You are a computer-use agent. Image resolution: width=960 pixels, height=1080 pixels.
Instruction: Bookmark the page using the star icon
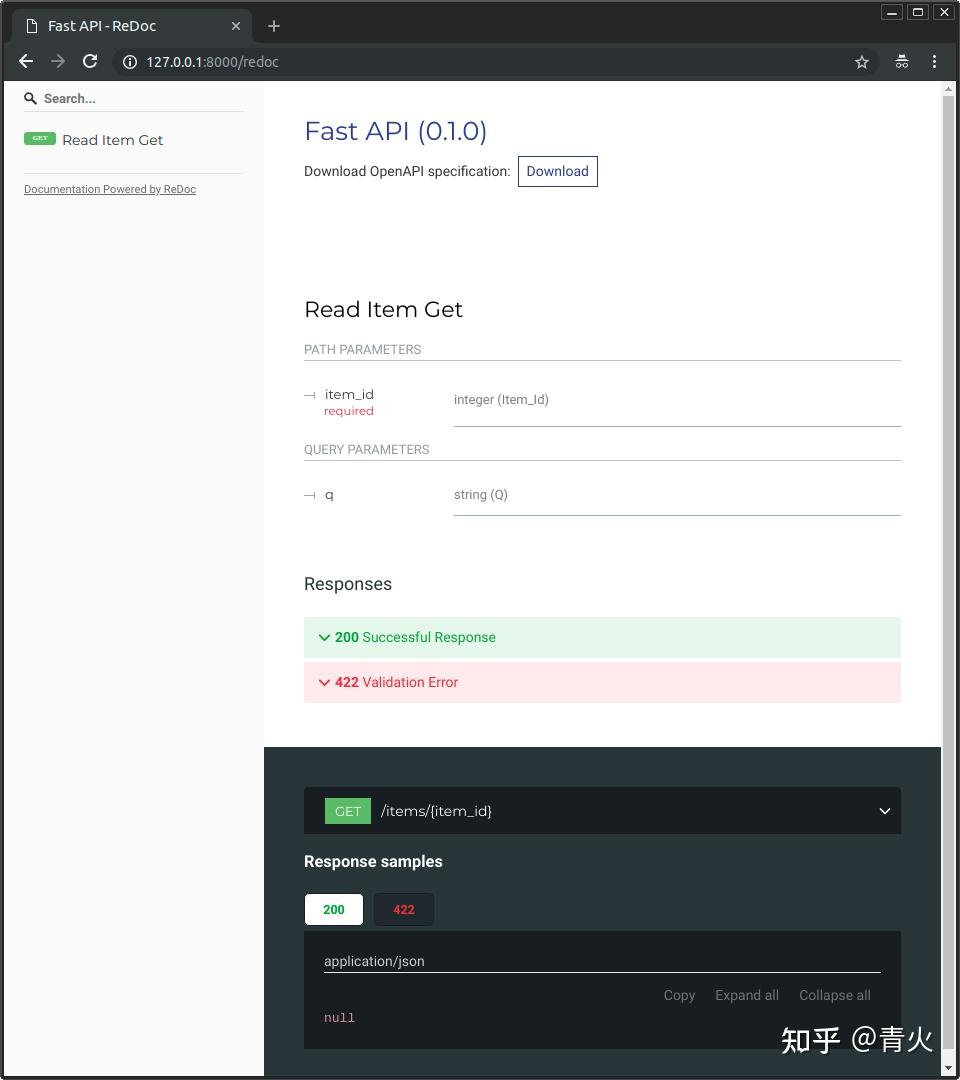pos(862,61)
